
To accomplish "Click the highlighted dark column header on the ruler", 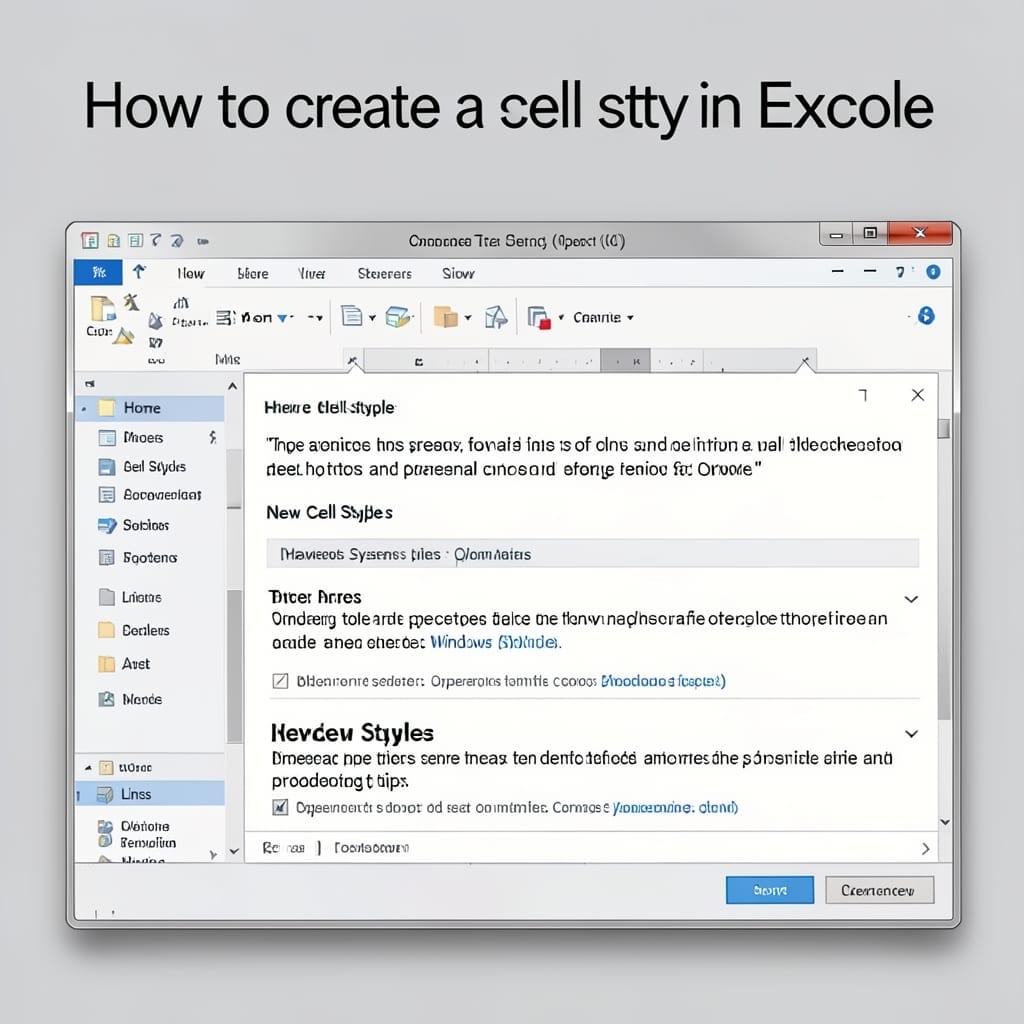I will [x=625, y=360].
